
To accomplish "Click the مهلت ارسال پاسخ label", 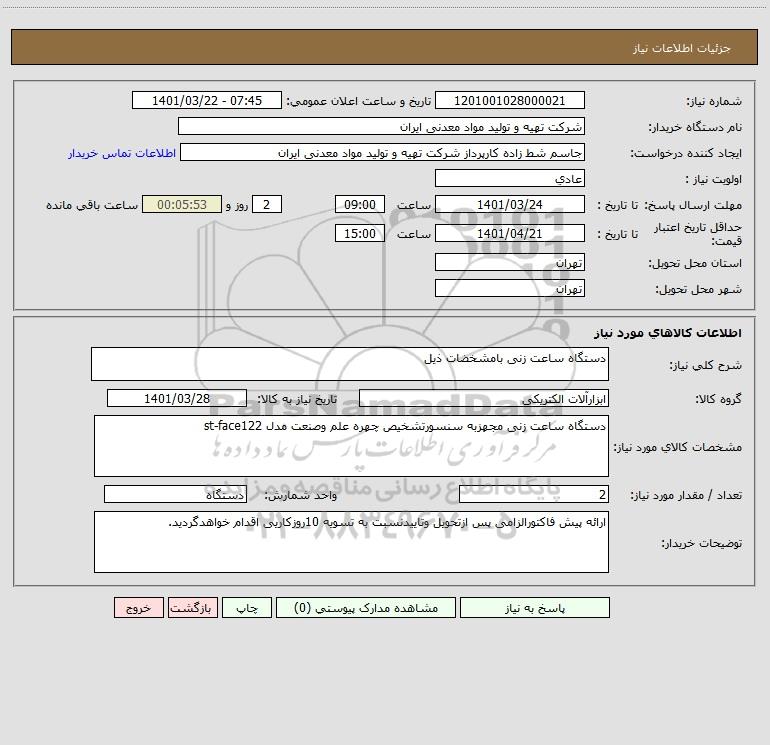I will click(x=693, y=205).
